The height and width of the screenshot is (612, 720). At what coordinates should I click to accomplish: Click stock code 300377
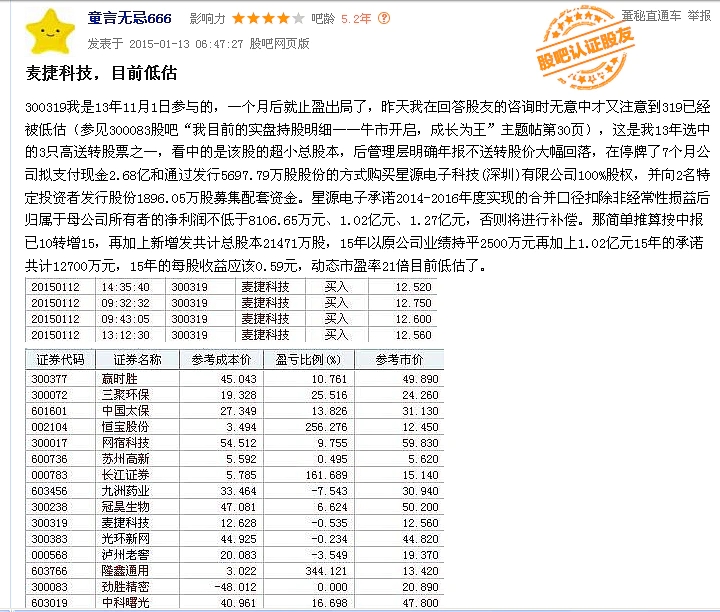tap(49, 379)
